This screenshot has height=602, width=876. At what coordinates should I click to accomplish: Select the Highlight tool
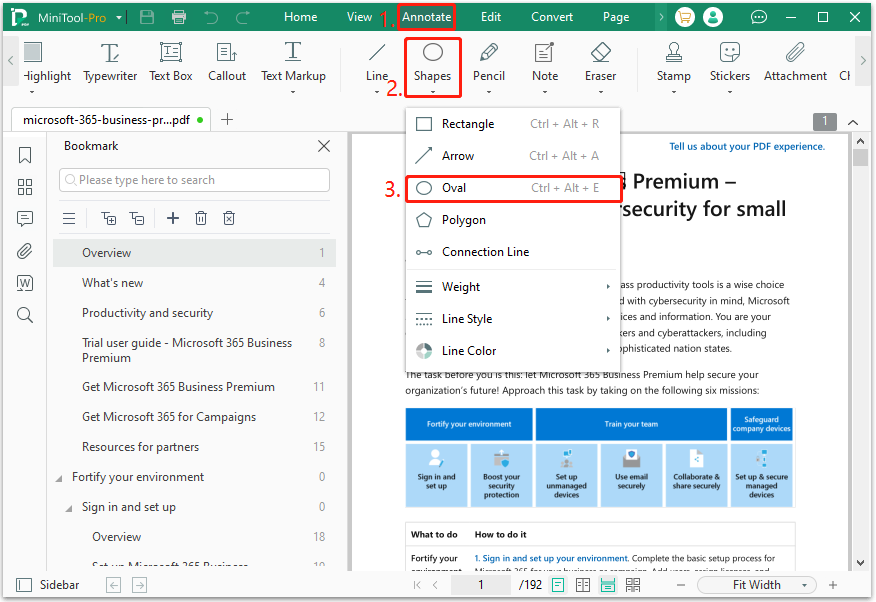point(47,64)
